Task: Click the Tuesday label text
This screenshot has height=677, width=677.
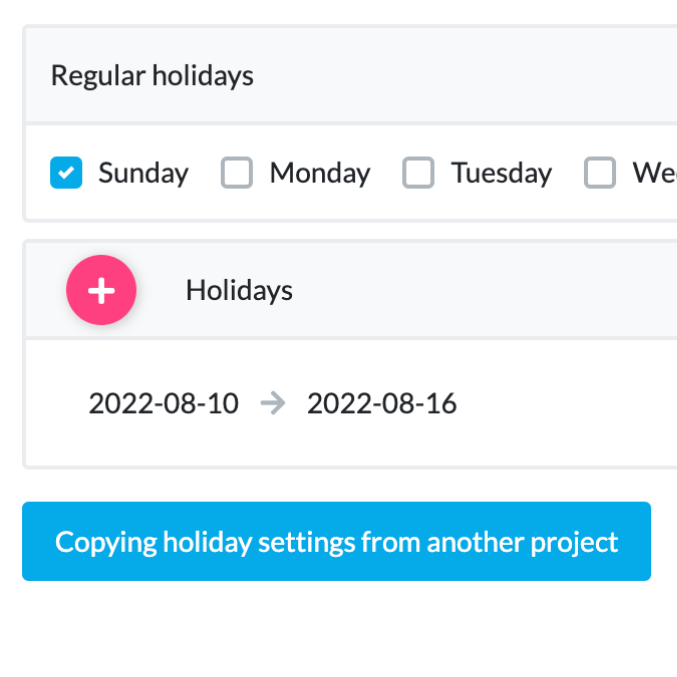Action: tap(501, 173)
